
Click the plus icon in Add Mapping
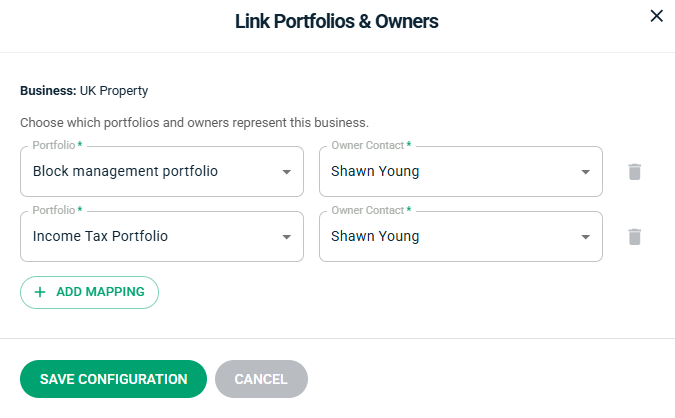click(40, 292)
